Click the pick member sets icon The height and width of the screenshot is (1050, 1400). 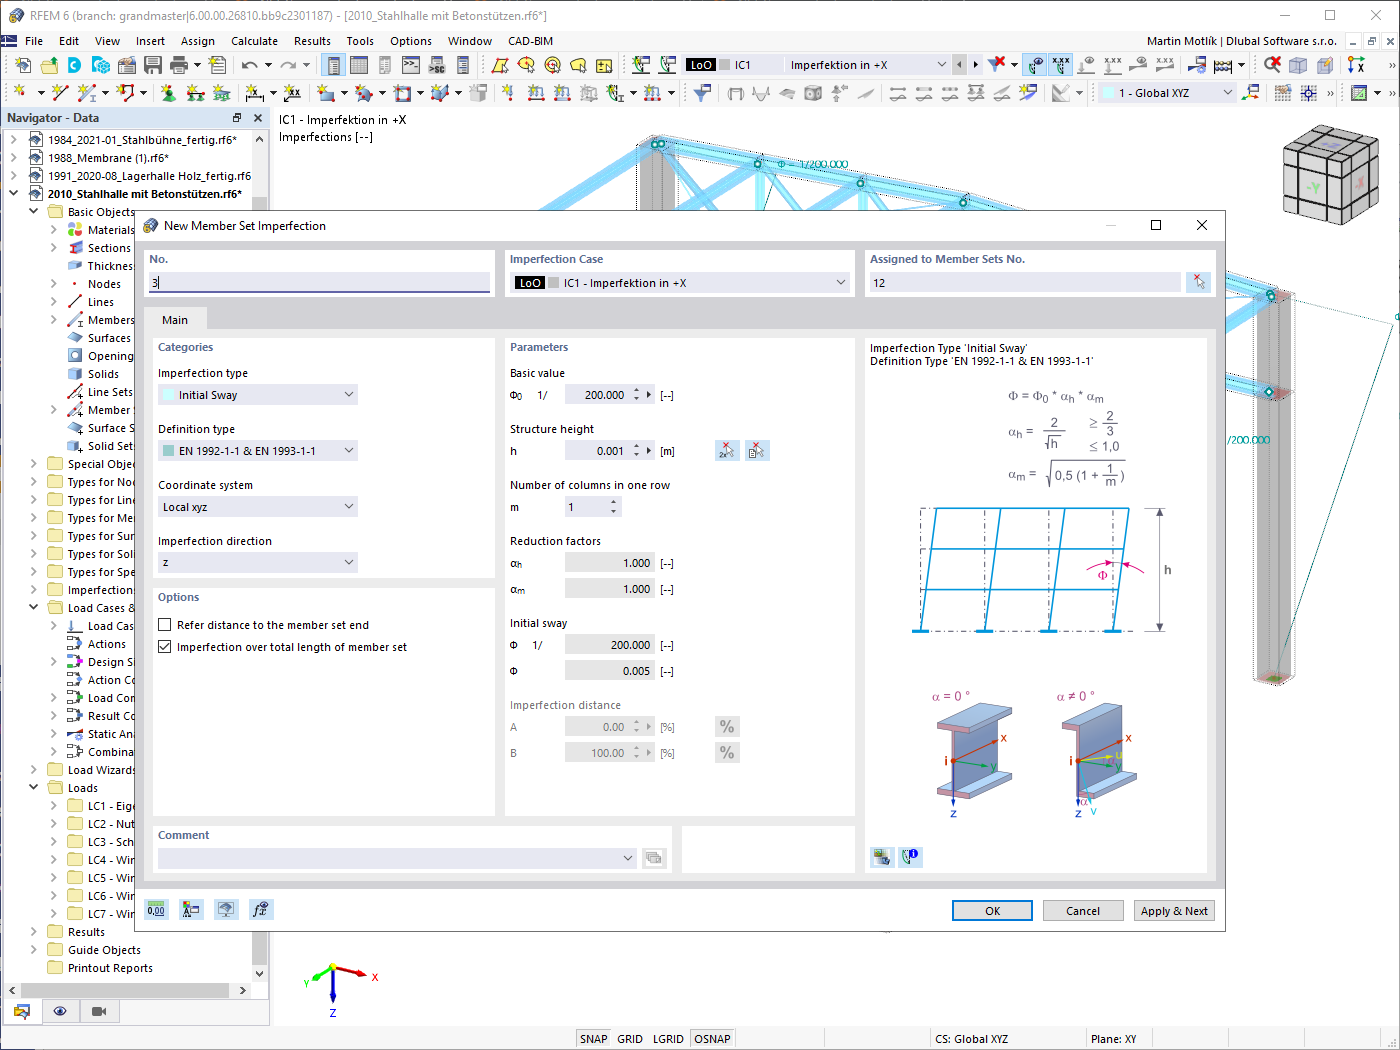click(1198, 283)
